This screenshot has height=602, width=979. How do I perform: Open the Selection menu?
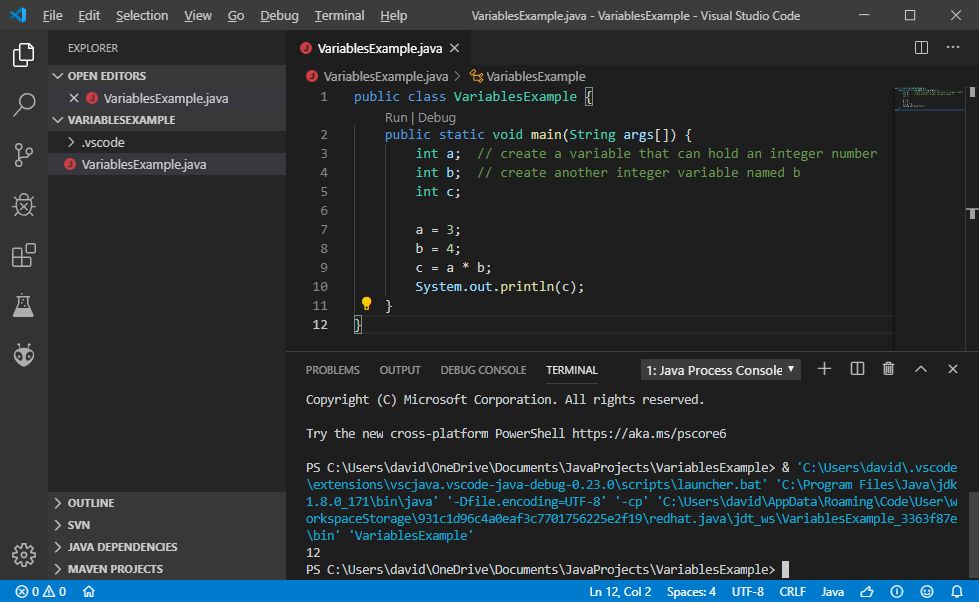(142, 16)
